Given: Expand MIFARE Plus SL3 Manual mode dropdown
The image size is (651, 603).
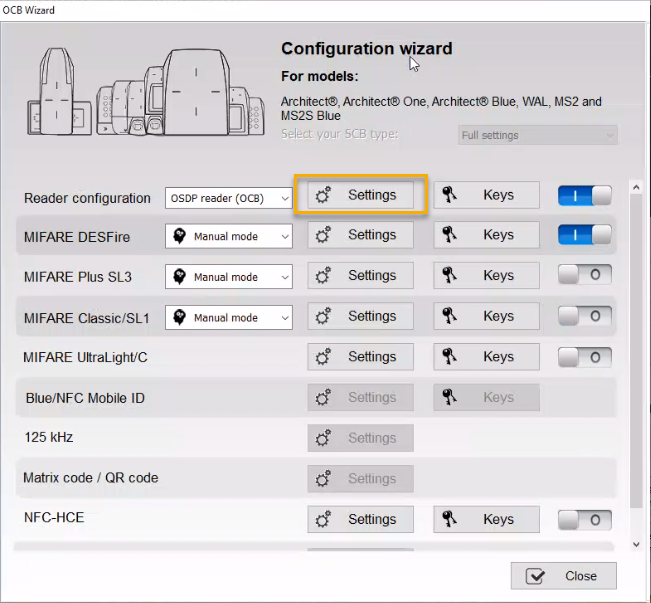Looking at the screenshot, I should point(228,277).
